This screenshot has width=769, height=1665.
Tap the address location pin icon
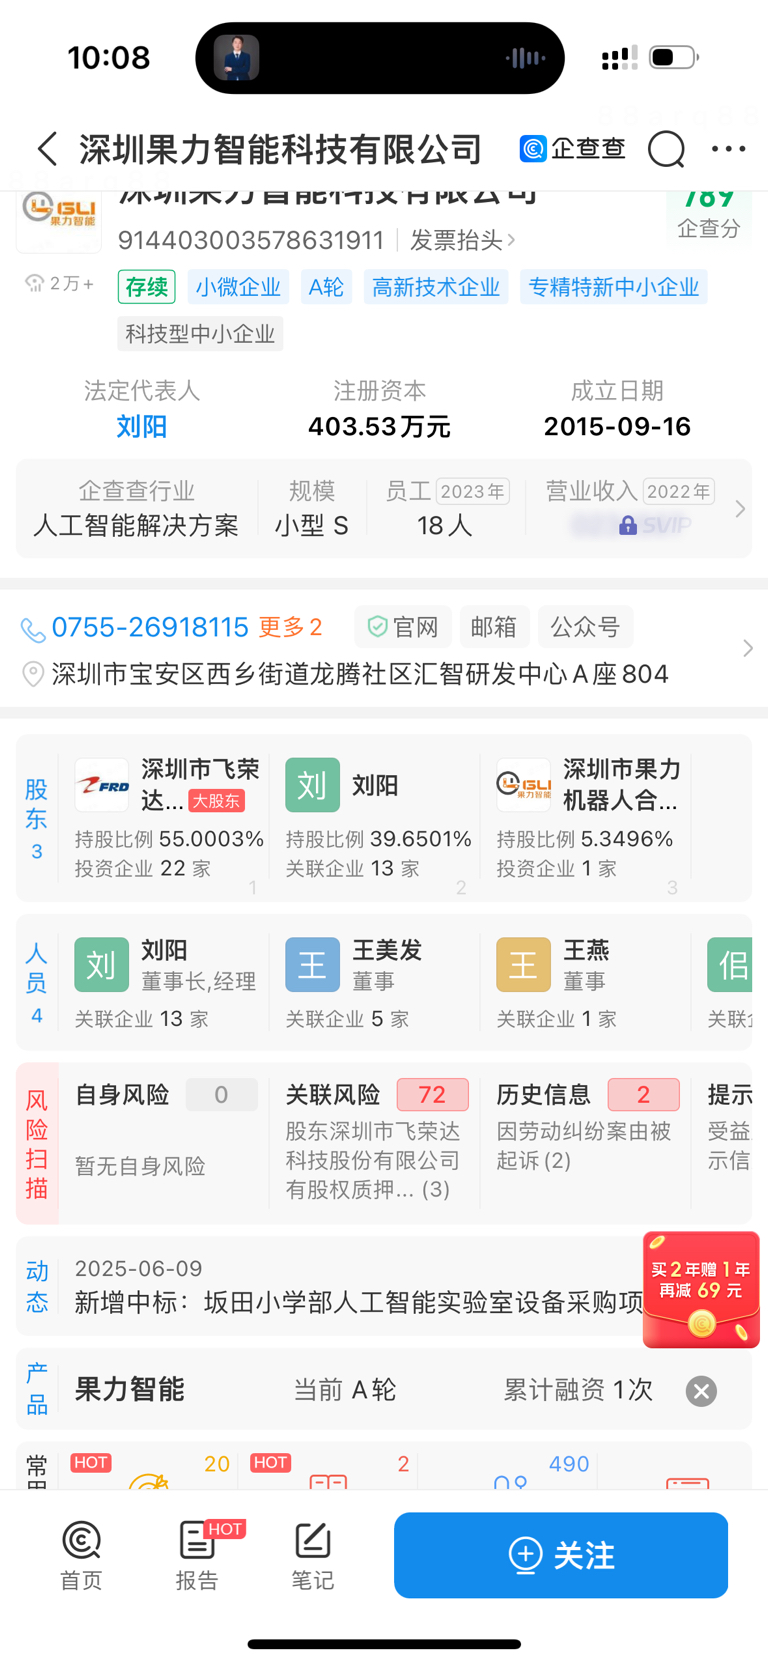click(x=33, y=674)
